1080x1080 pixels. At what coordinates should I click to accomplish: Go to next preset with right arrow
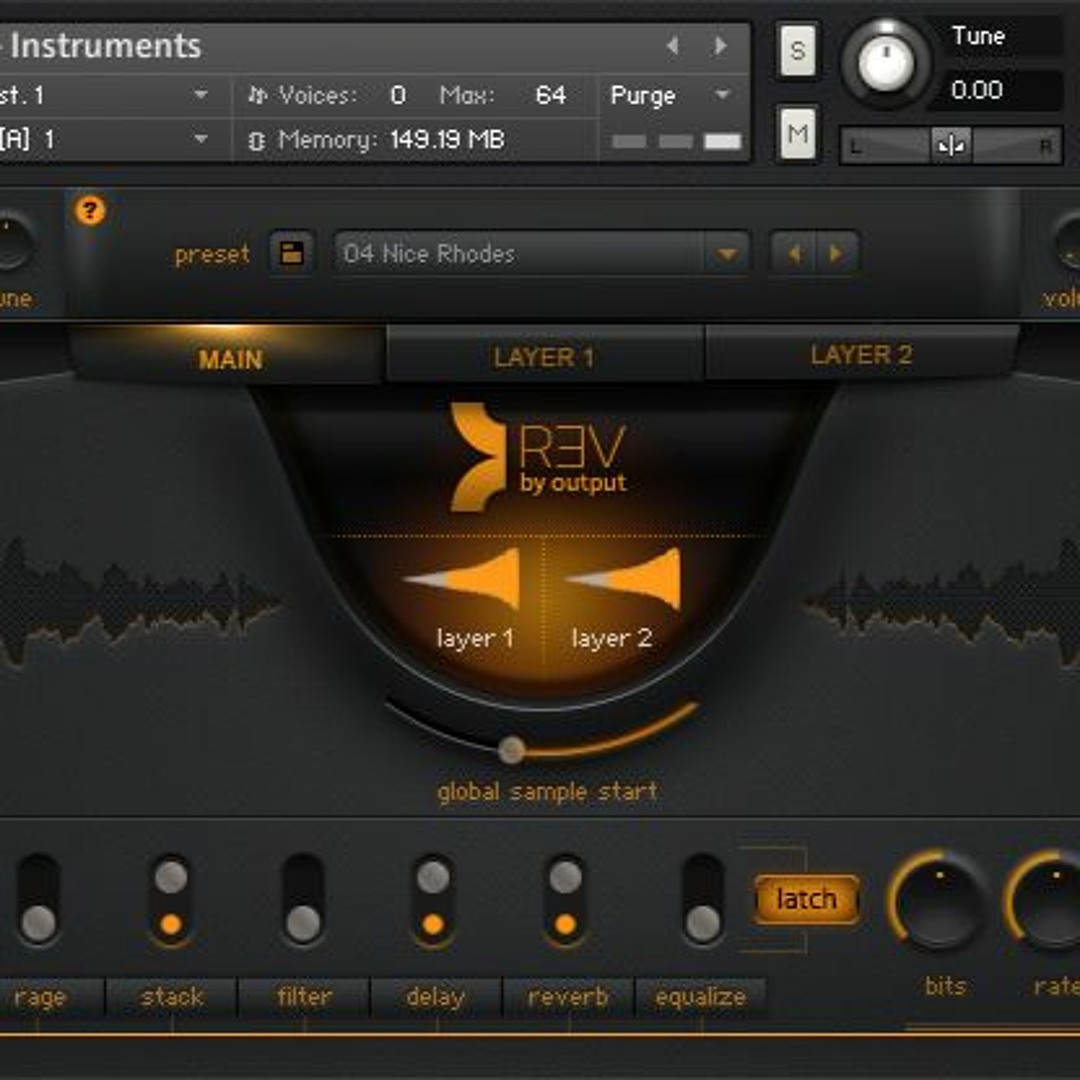(x=836, y=254)
